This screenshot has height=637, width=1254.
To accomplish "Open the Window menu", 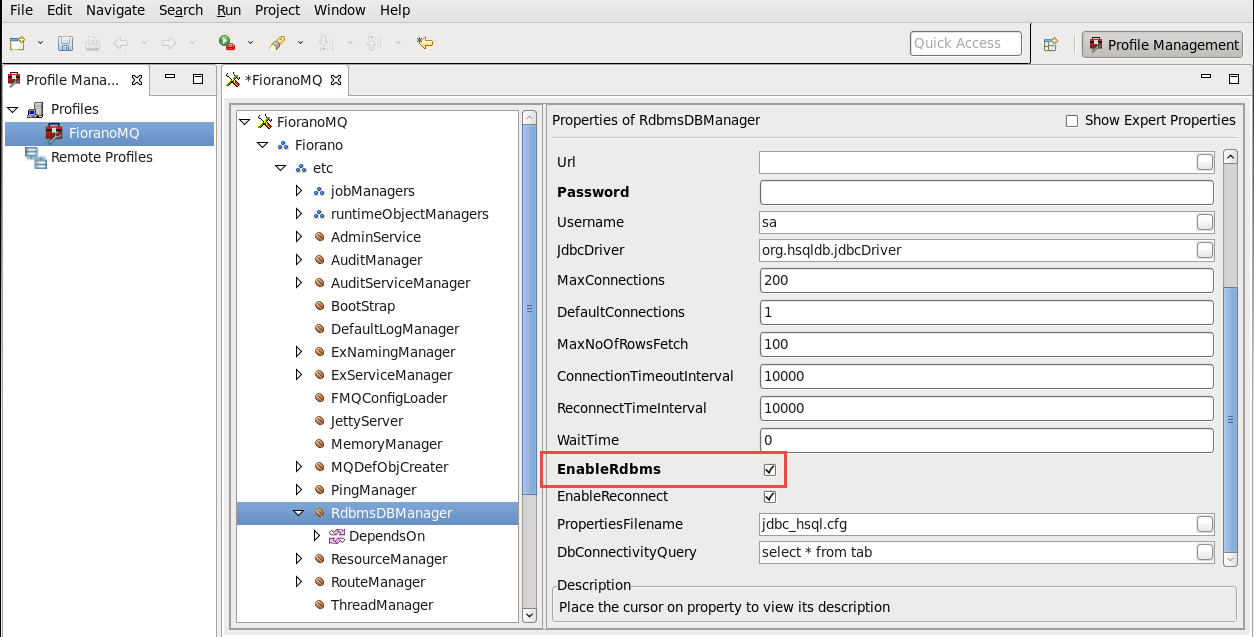I will [x=340, y=10].
